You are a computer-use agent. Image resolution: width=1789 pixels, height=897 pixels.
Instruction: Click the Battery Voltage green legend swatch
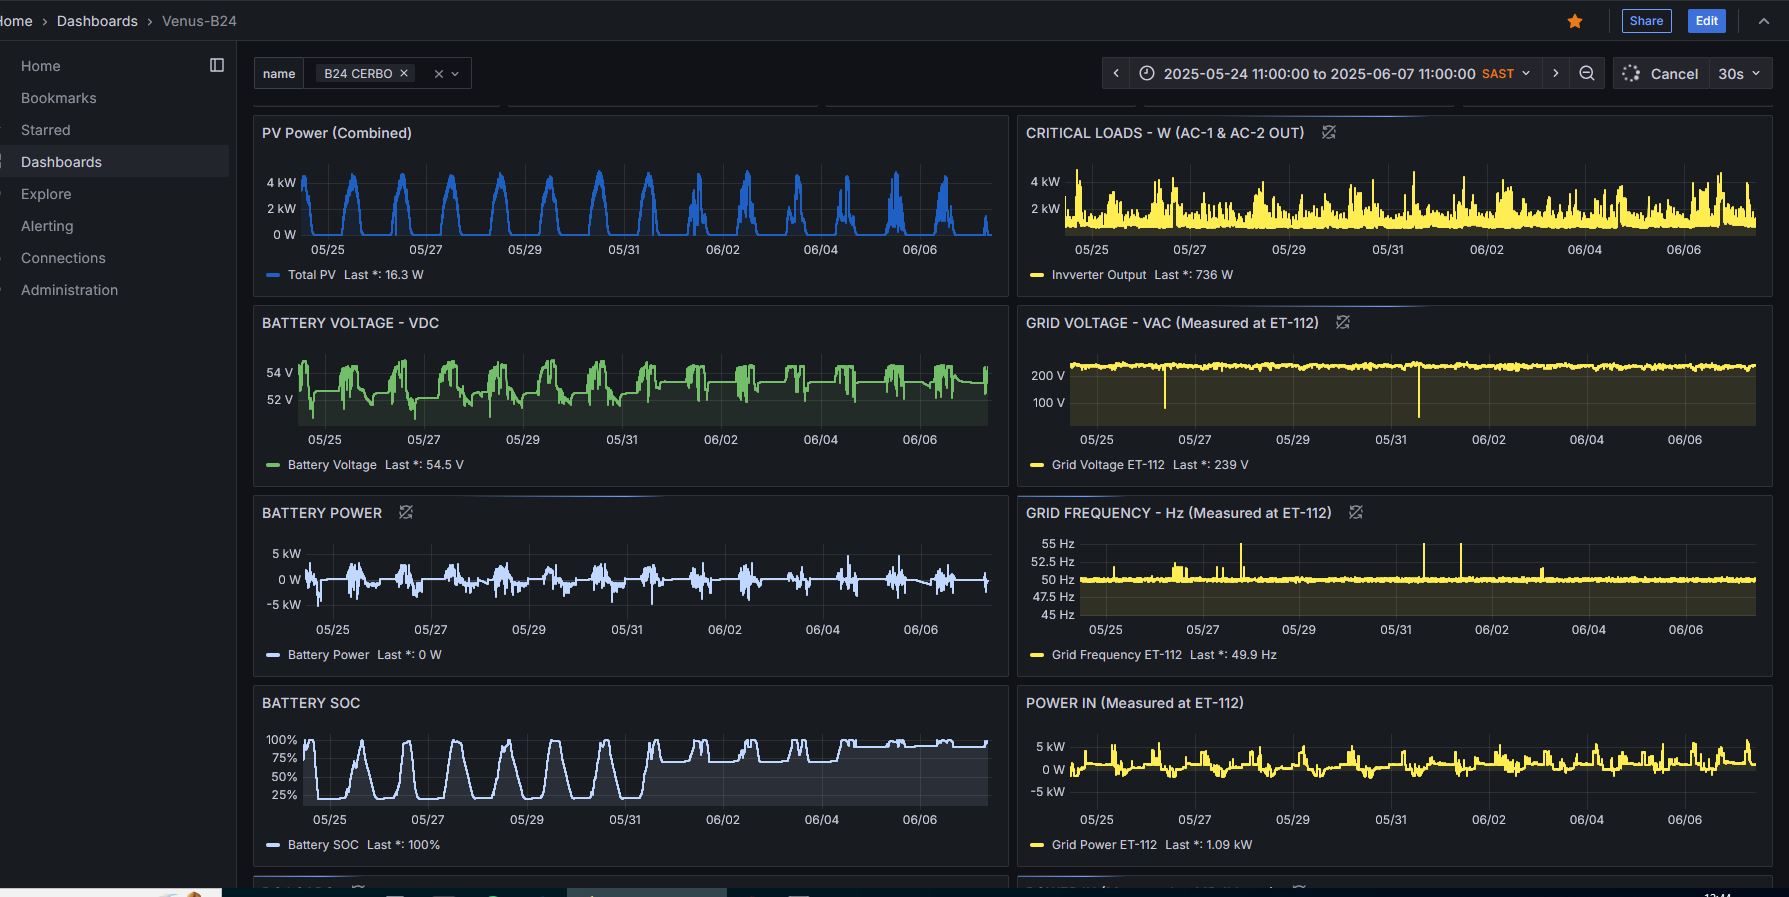tap(273, 465)
